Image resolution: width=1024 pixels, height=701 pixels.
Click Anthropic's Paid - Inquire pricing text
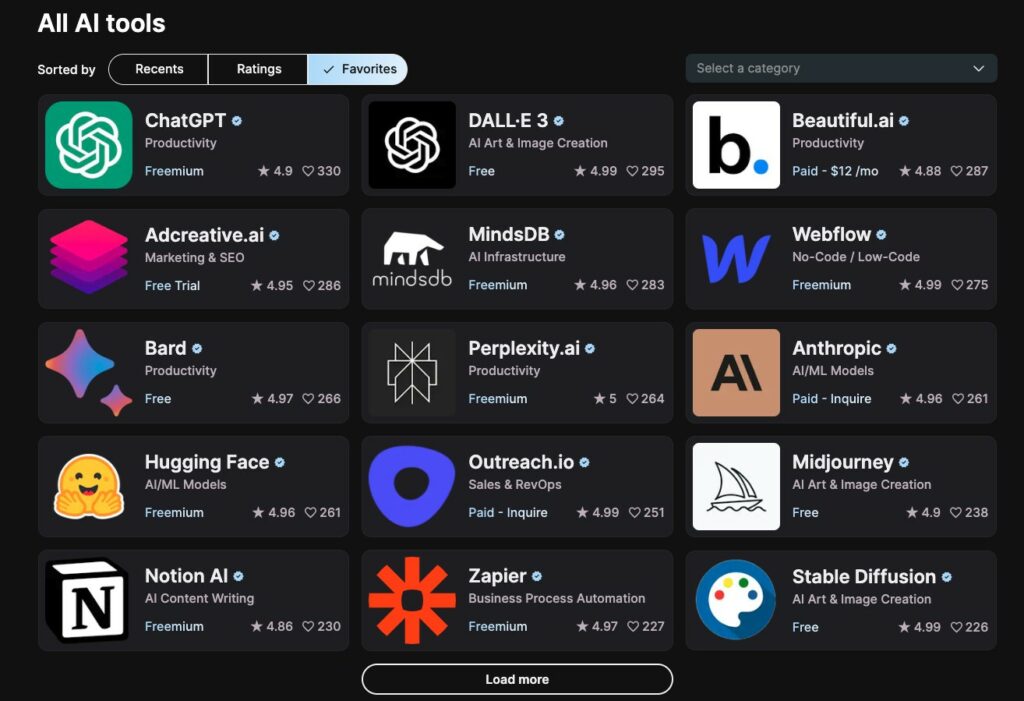coord(831,399)
